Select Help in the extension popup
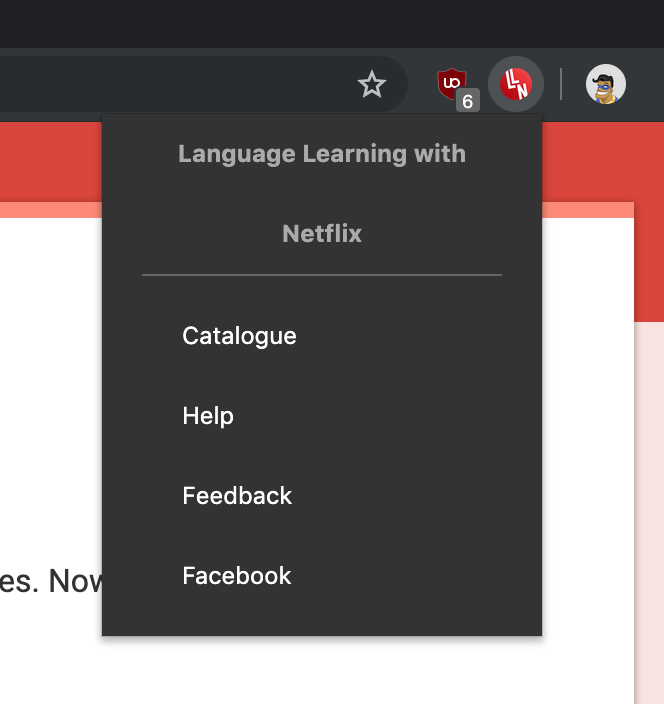This screenshot has height=704, width=664. (x=208, y=416)
